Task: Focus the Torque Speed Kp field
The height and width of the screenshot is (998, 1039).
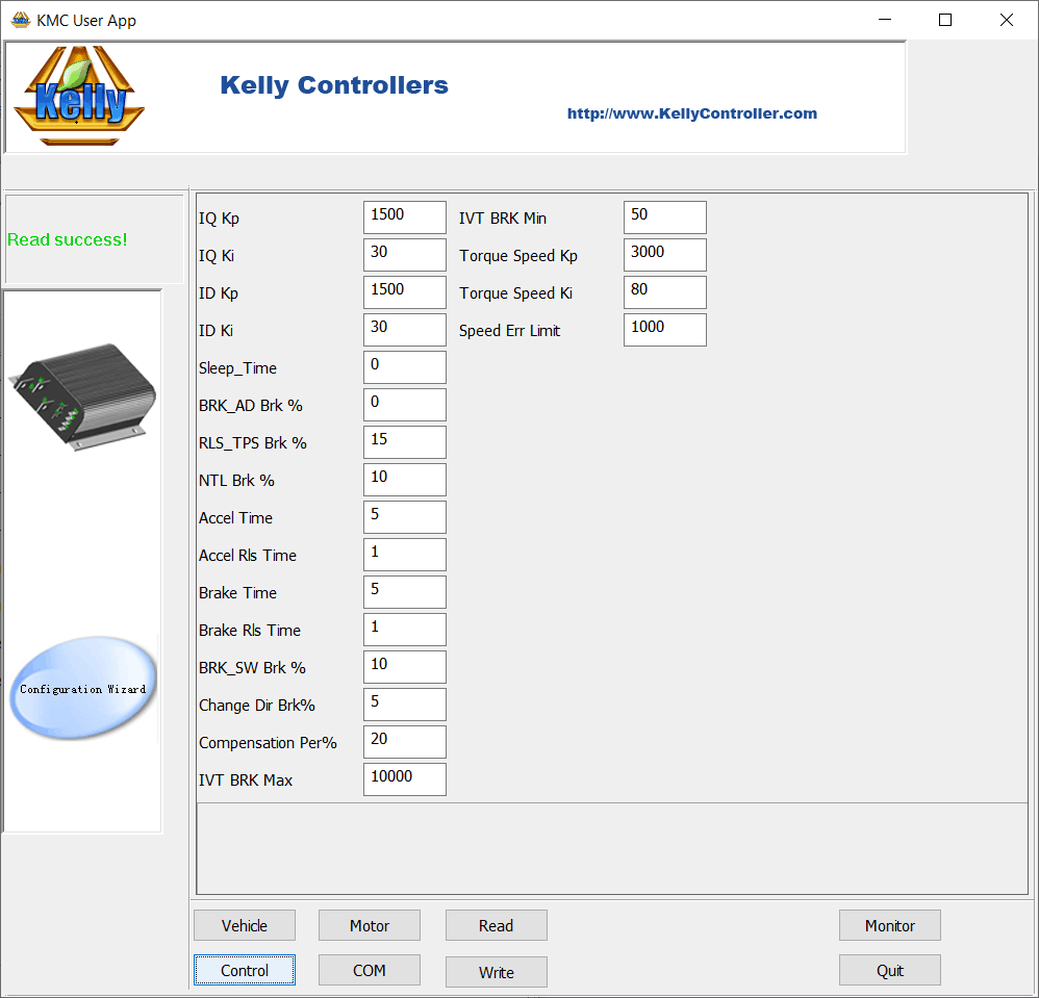Action: coord(665,255)
